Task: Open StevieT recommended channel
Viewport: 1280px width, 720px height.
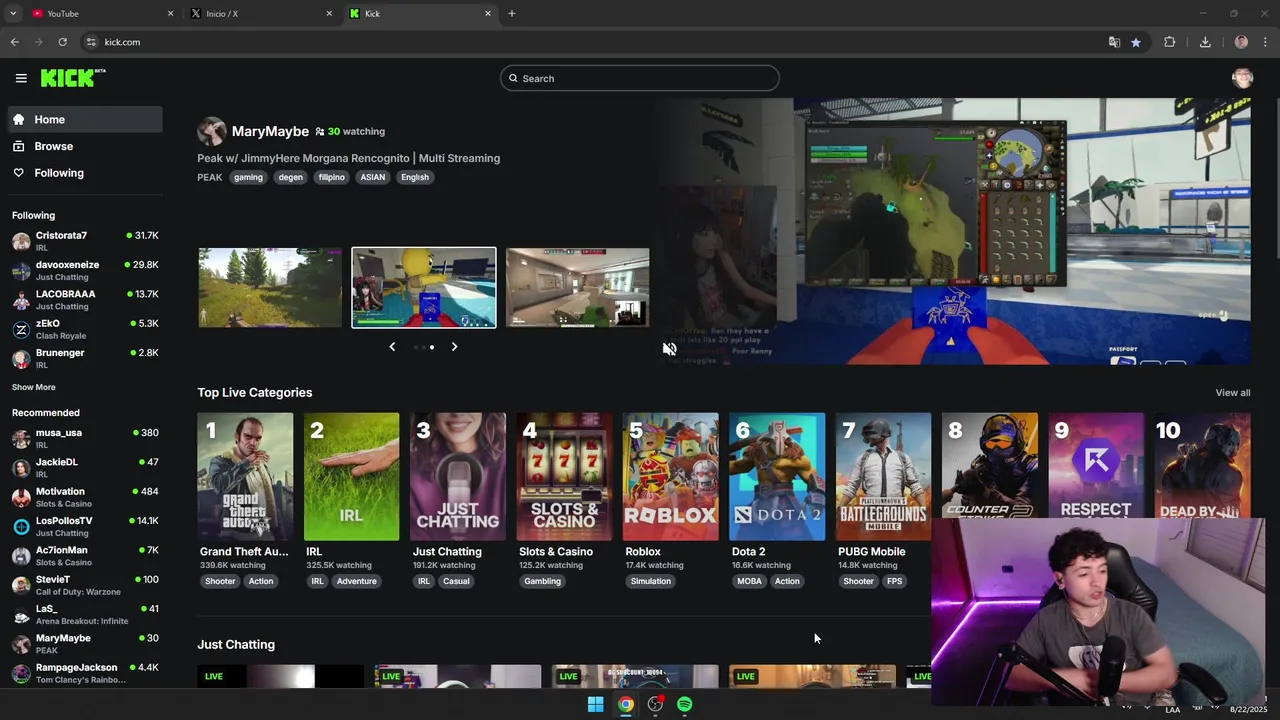Action: [85, 585]
